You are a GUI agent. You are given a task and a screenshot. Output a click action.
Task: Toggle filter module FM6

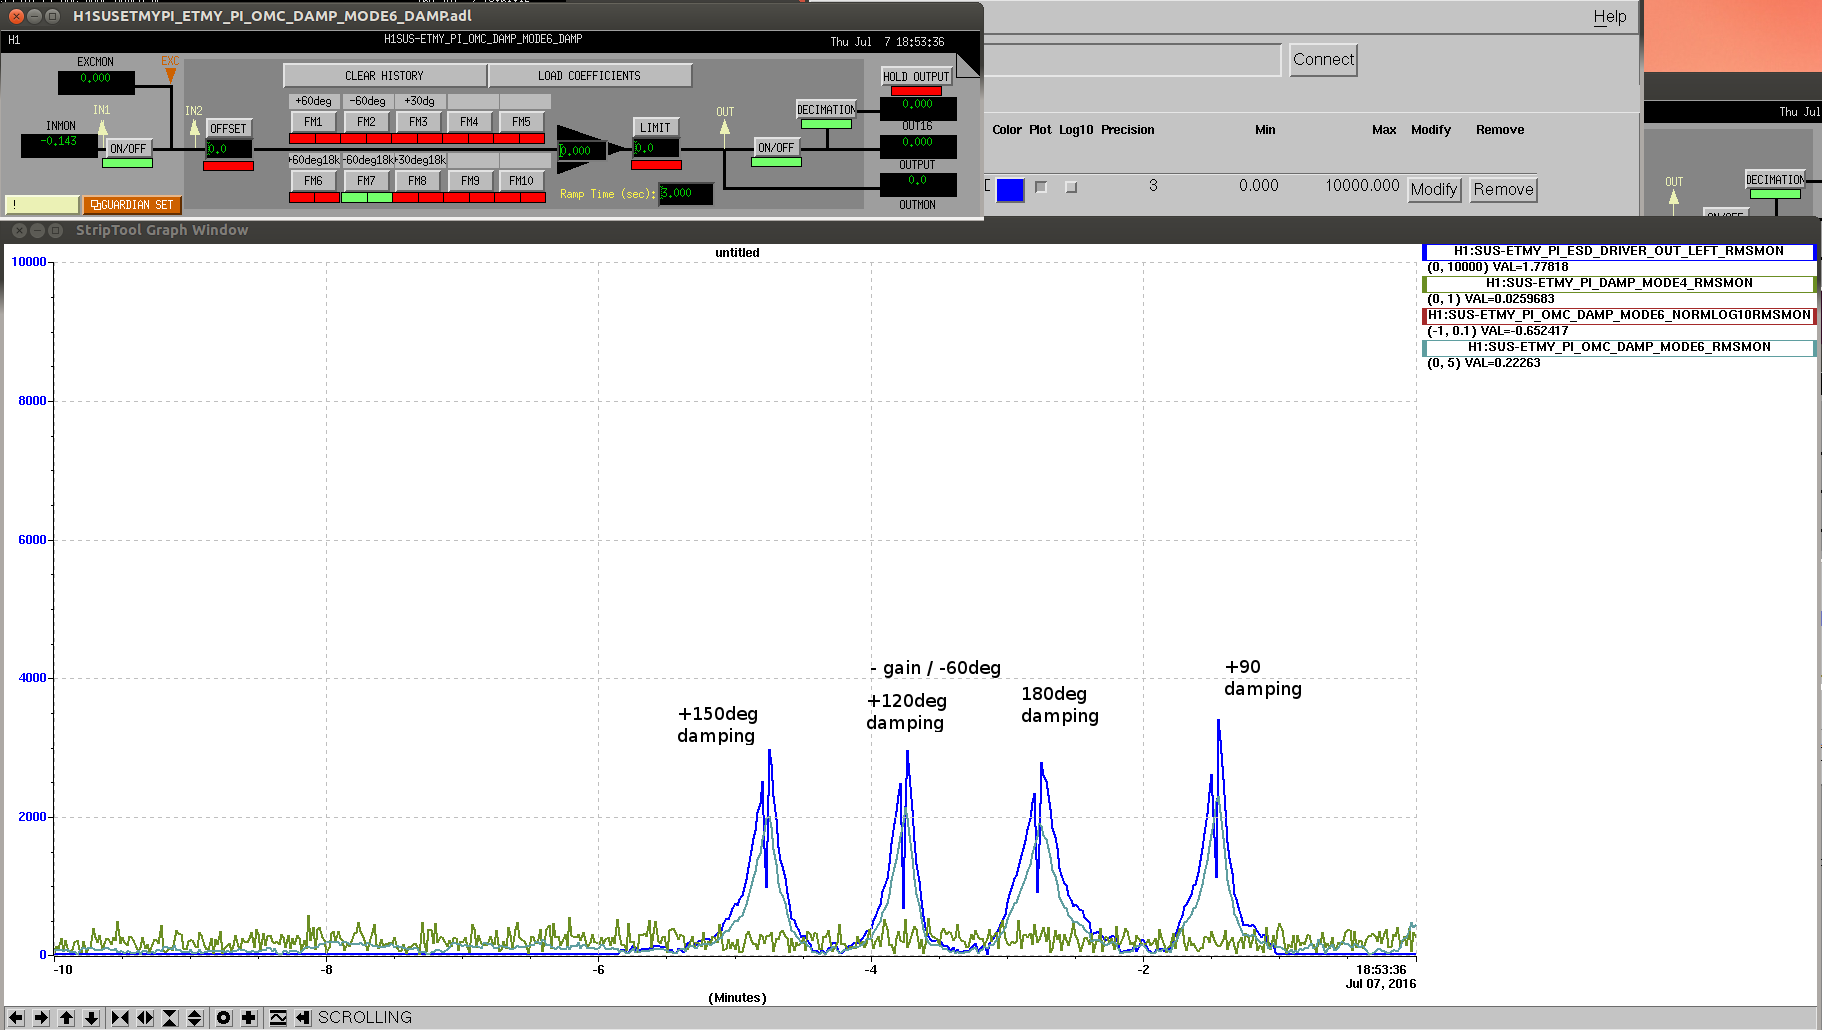click(313, 181)
